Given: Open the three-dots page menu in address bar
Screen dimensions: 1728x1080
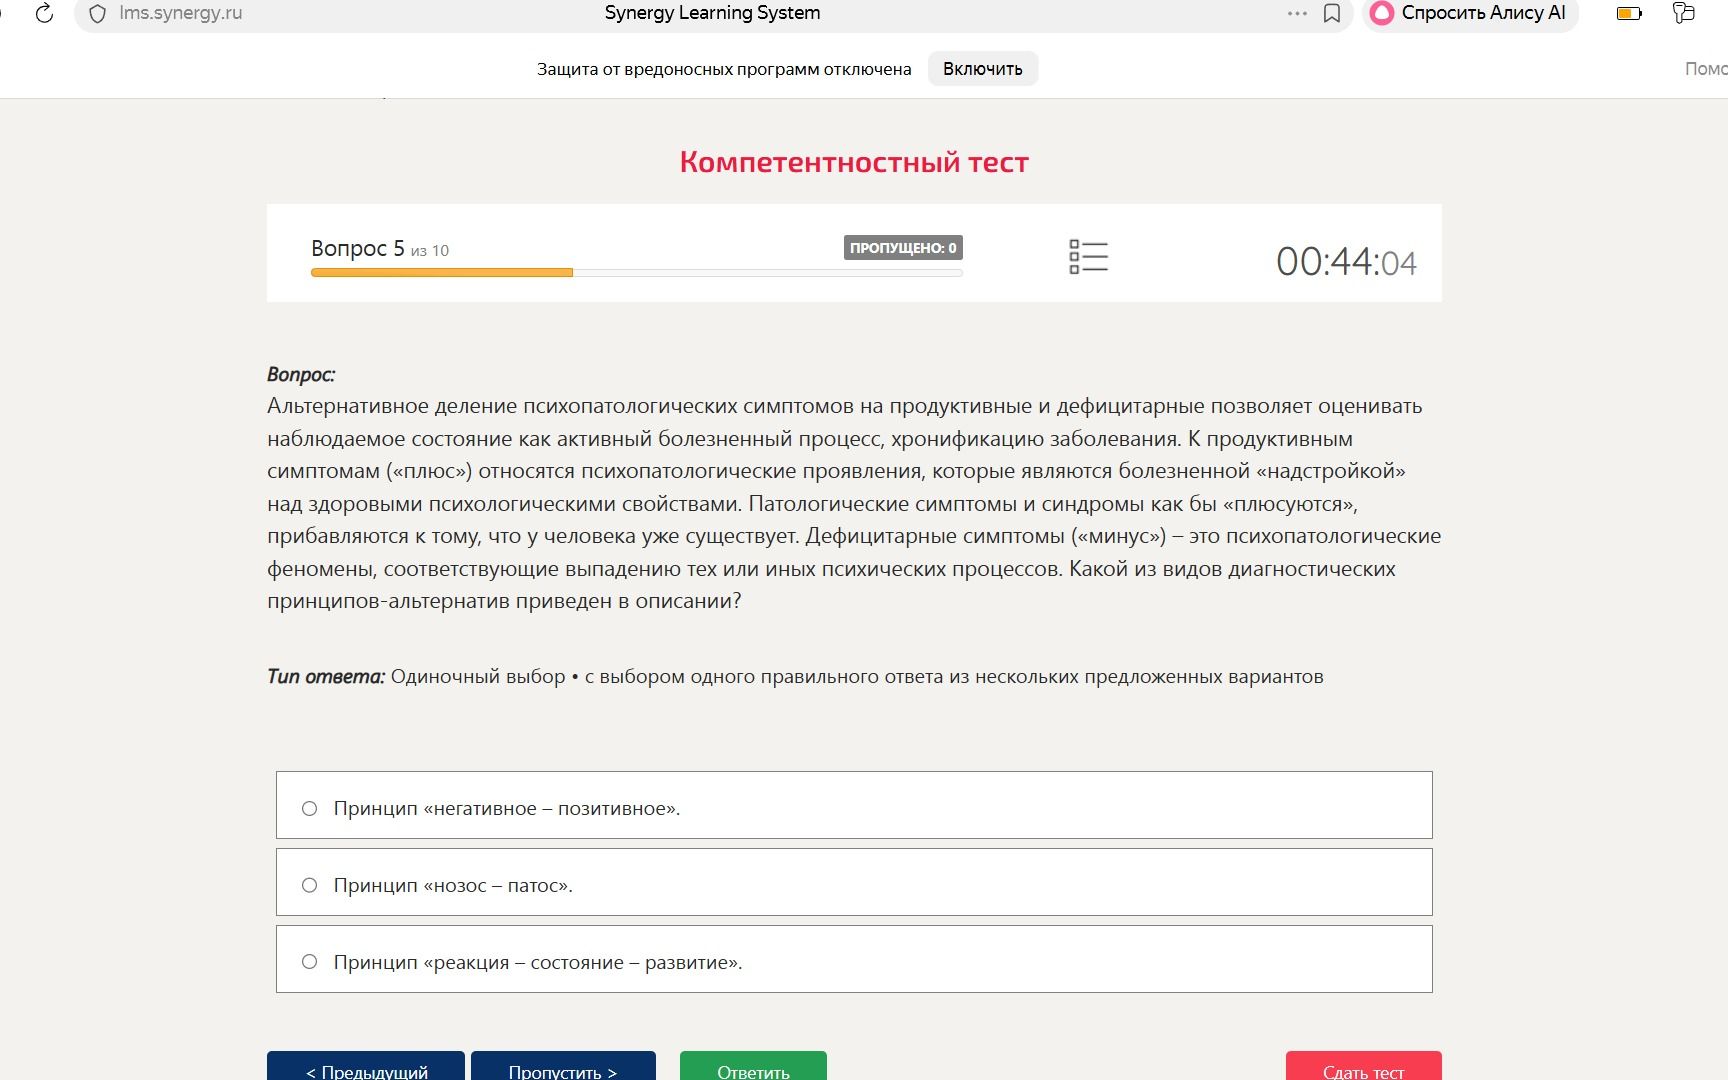Looking at the screenshot, I should (1297, 14).
